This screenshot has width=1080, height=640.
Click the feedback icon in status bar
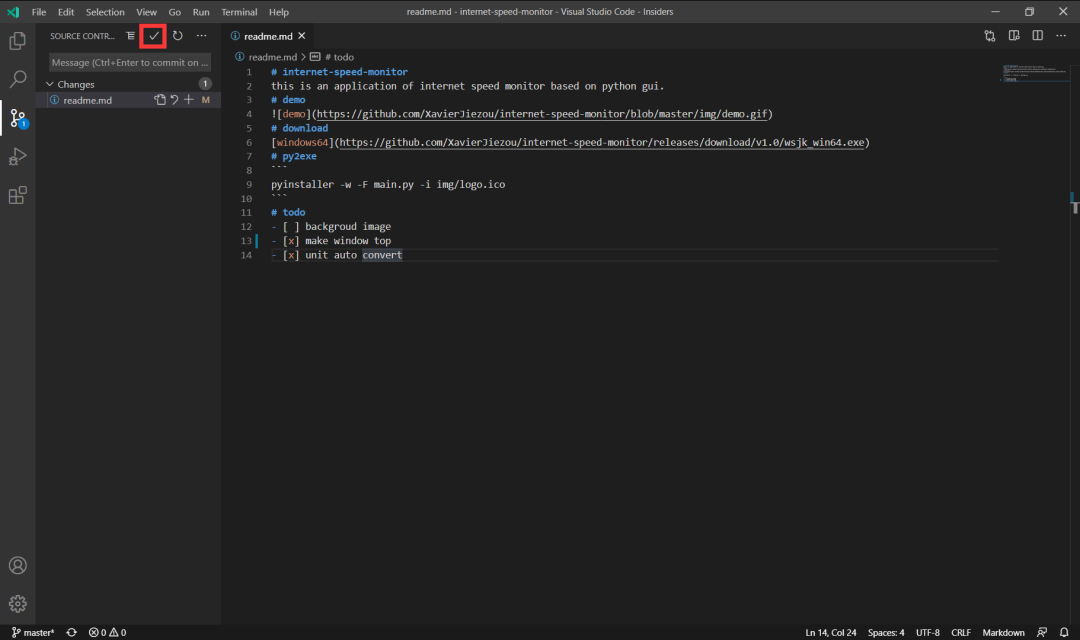[1042, 632]
